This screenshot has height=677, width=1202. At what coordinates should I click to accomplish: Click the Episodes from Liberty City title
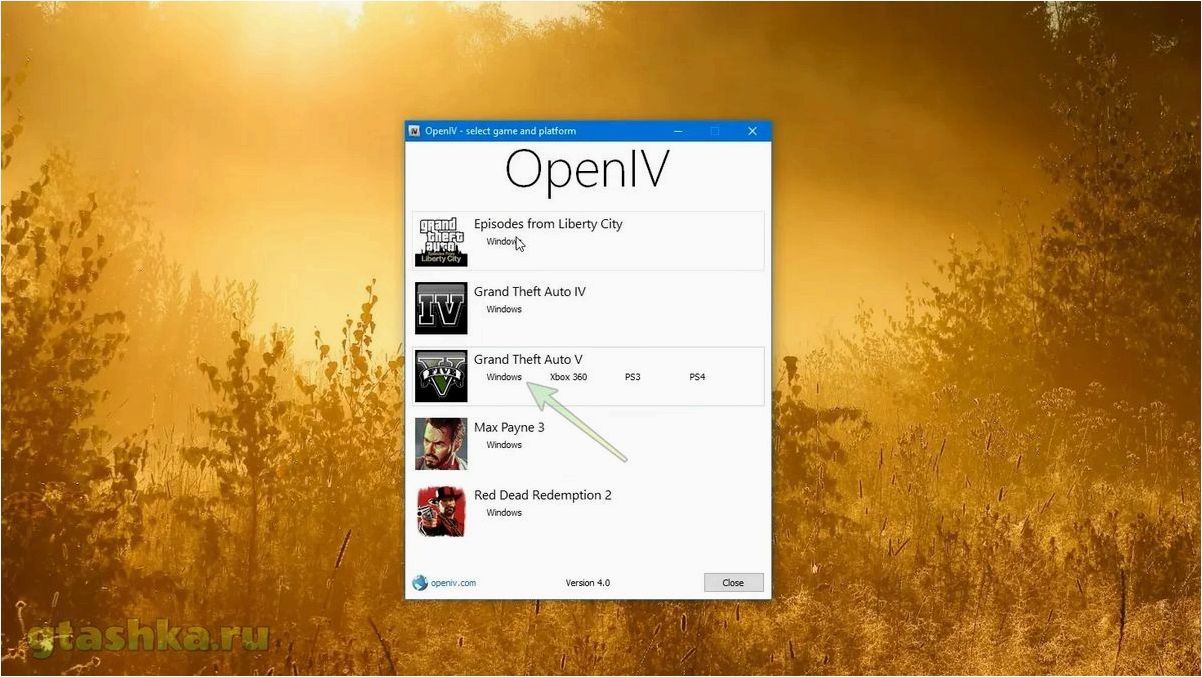548,224
